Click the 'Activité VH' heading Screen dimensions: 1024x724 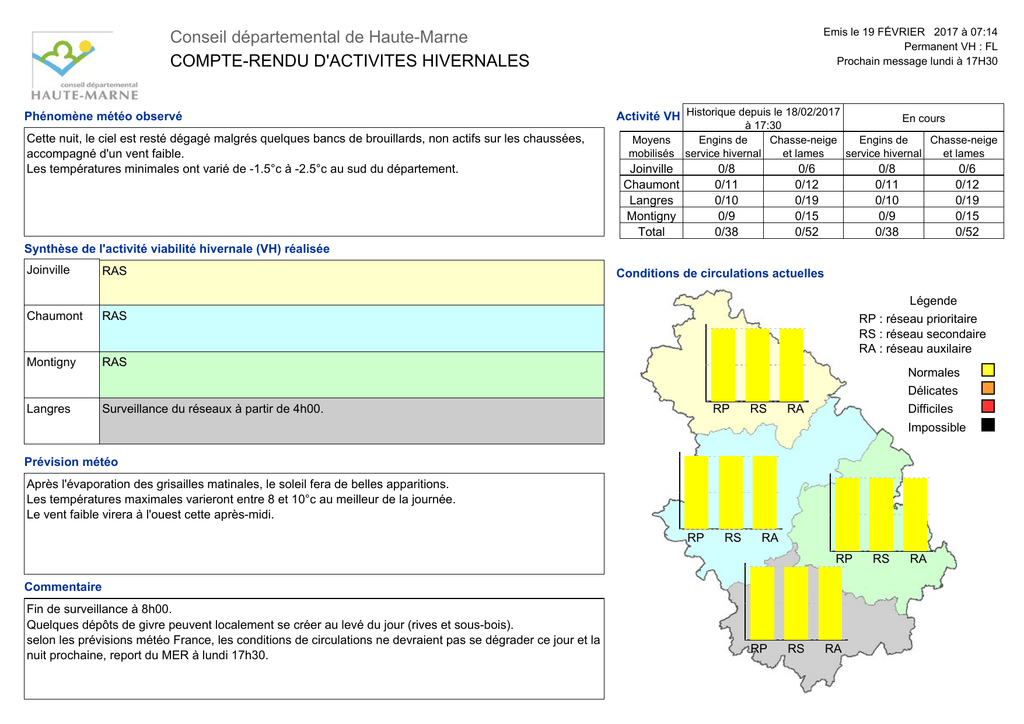(648, 116)
